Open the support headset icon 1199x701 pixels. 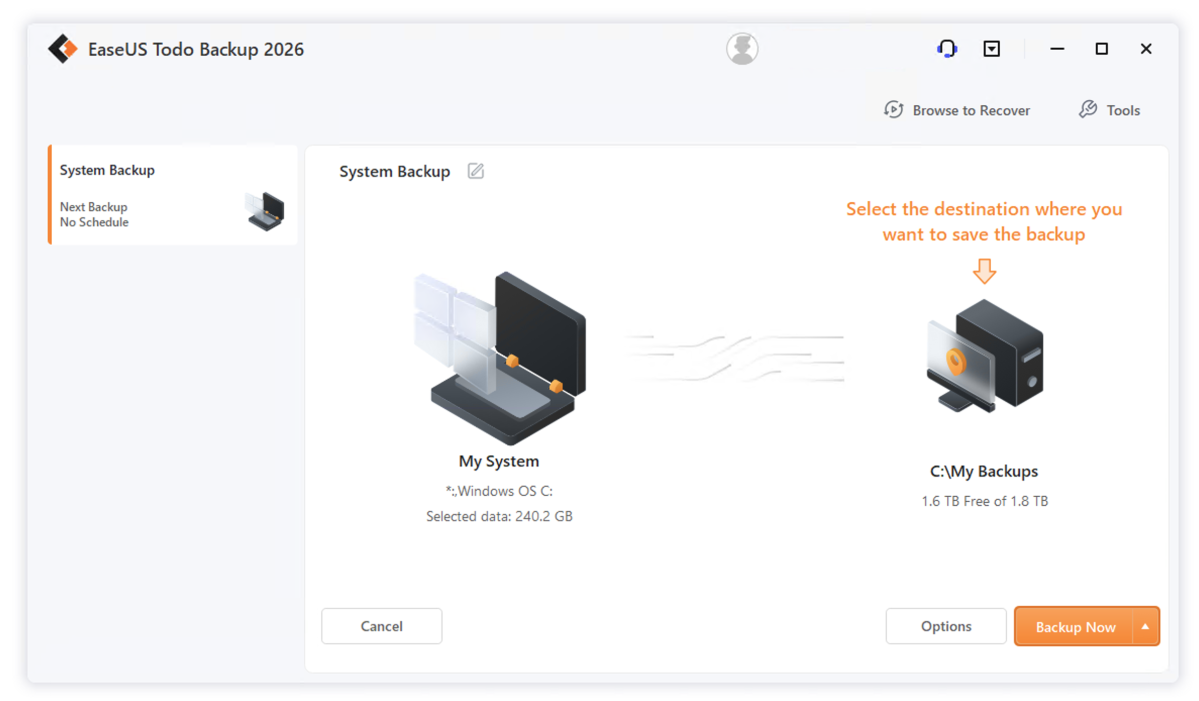coord(947,49)
